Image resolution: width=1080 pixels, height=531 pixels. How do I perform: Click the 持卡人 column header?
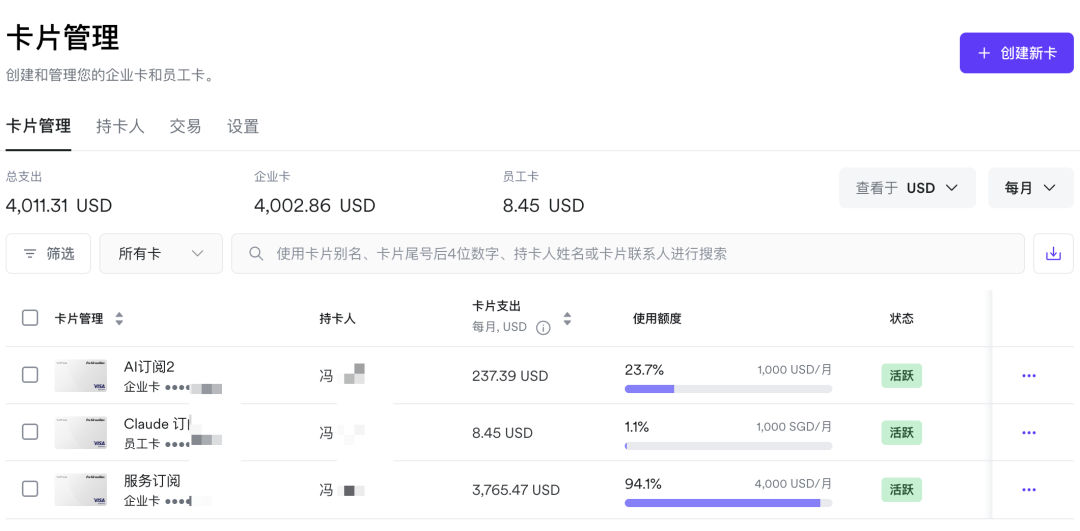tap(338, 319)
